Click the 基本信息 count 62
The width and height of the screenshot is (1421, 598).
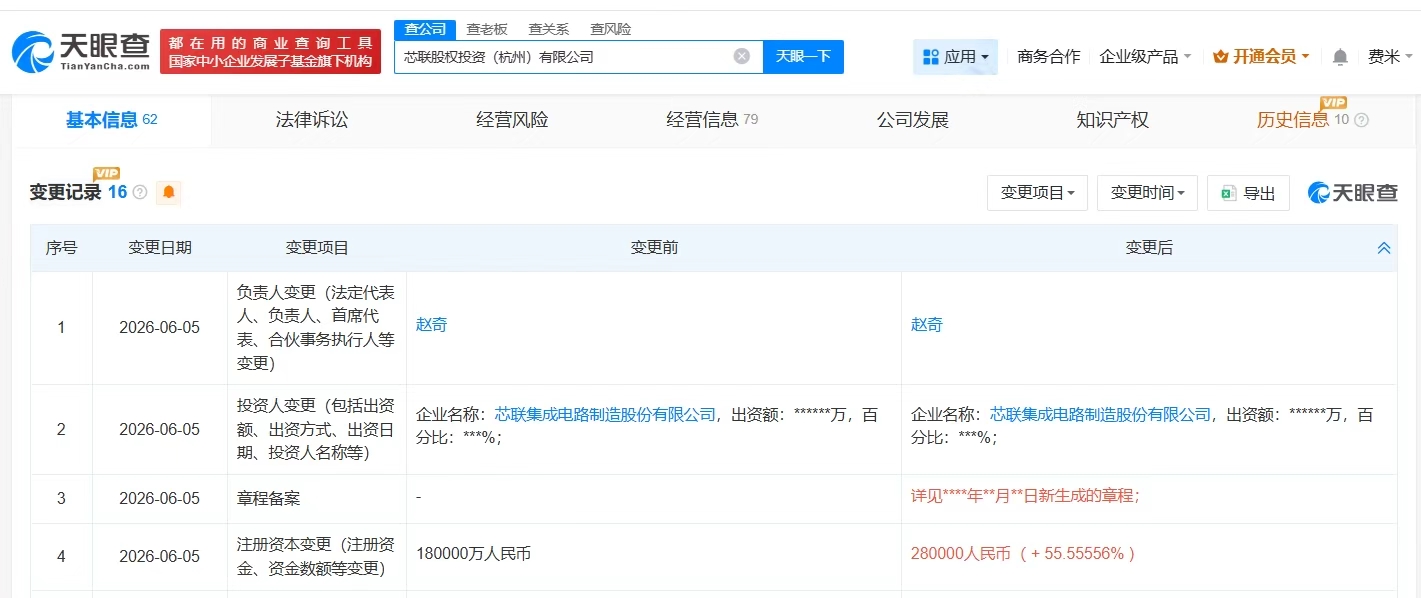(150, 120)
